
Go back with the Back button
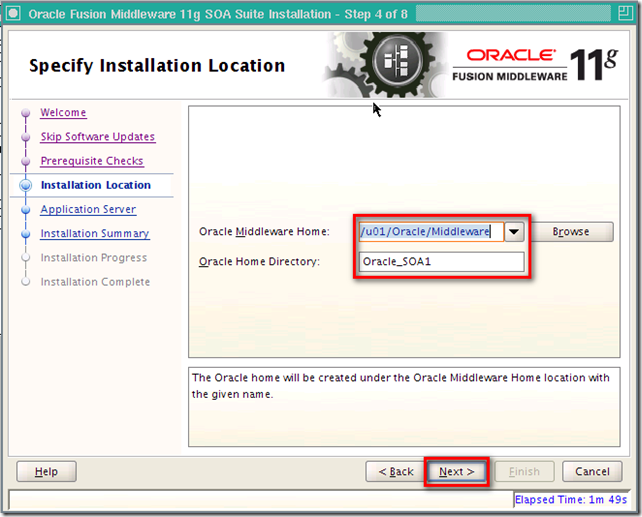tap(396, 472)
